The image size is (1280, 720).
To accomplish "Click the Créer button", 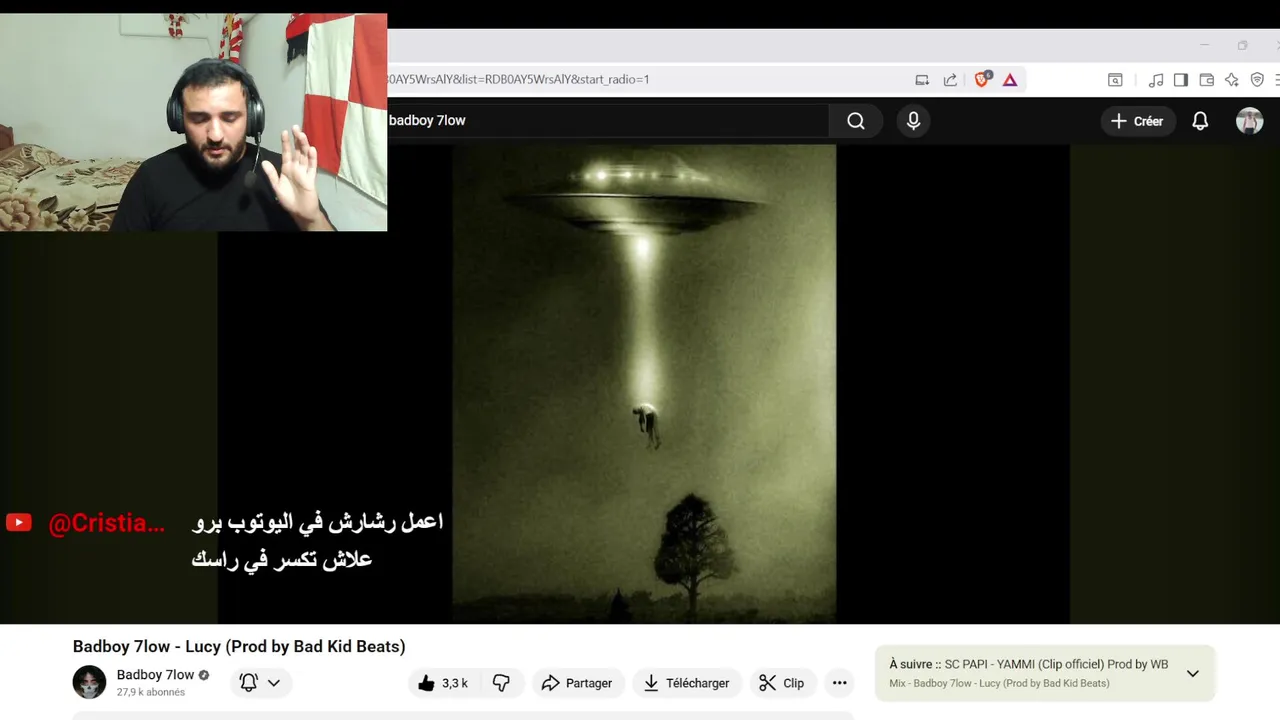I will coord(1137,121).
